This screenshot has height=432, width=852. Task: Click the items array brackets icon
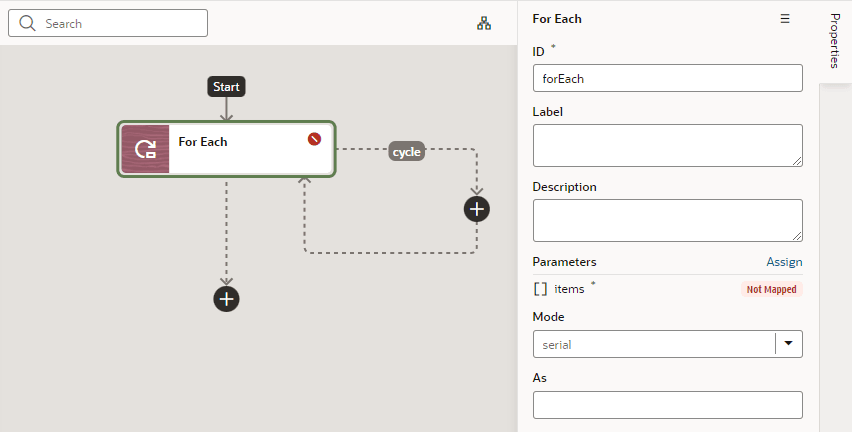click(x=540, y=289)
